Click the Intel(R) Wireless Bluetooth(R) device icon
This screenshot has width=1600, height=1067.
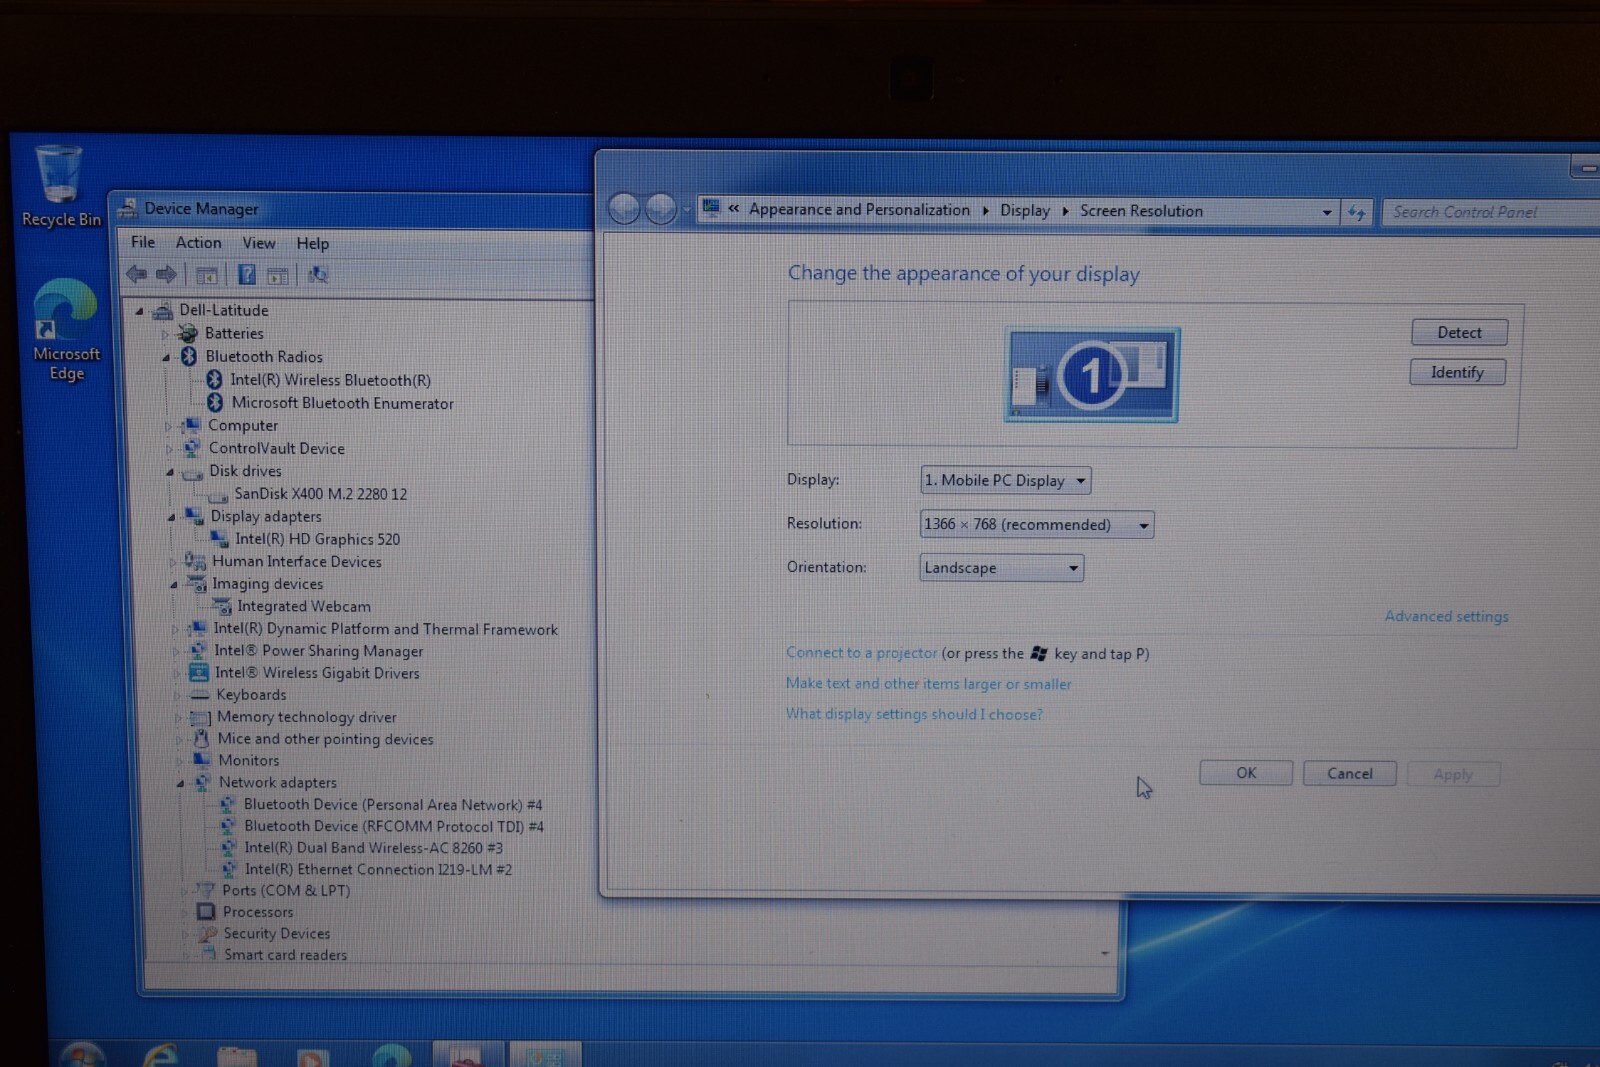point(214,380)
